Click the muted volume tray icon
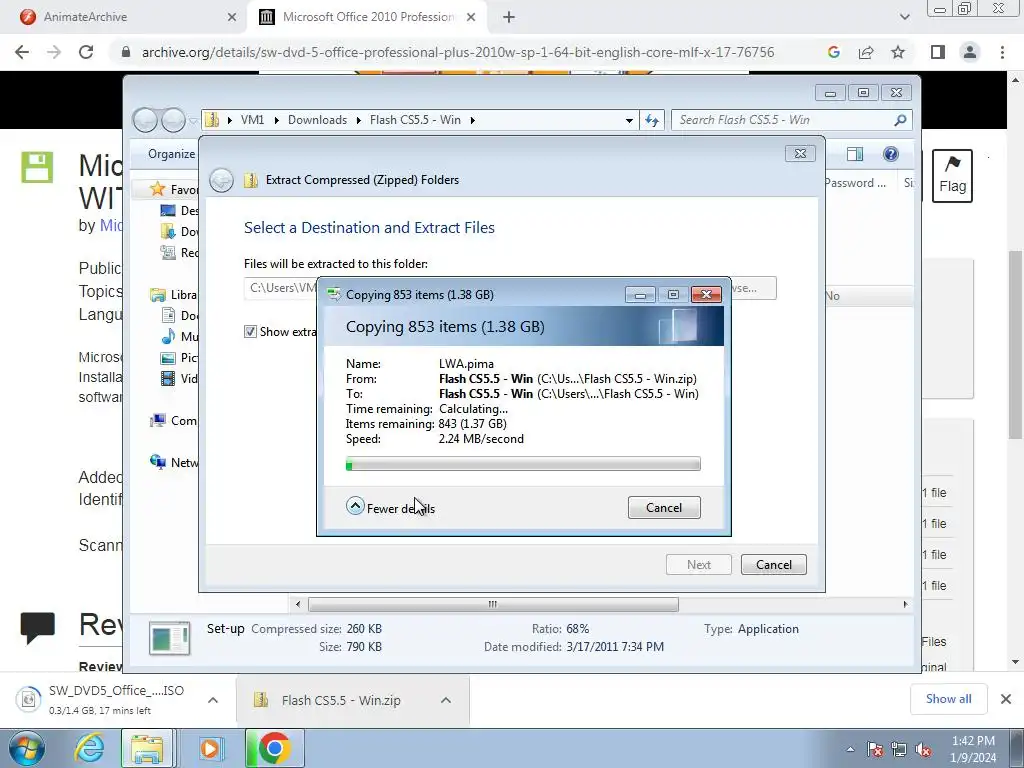This screenshot has width=1024, height=768. click(923, 749)
